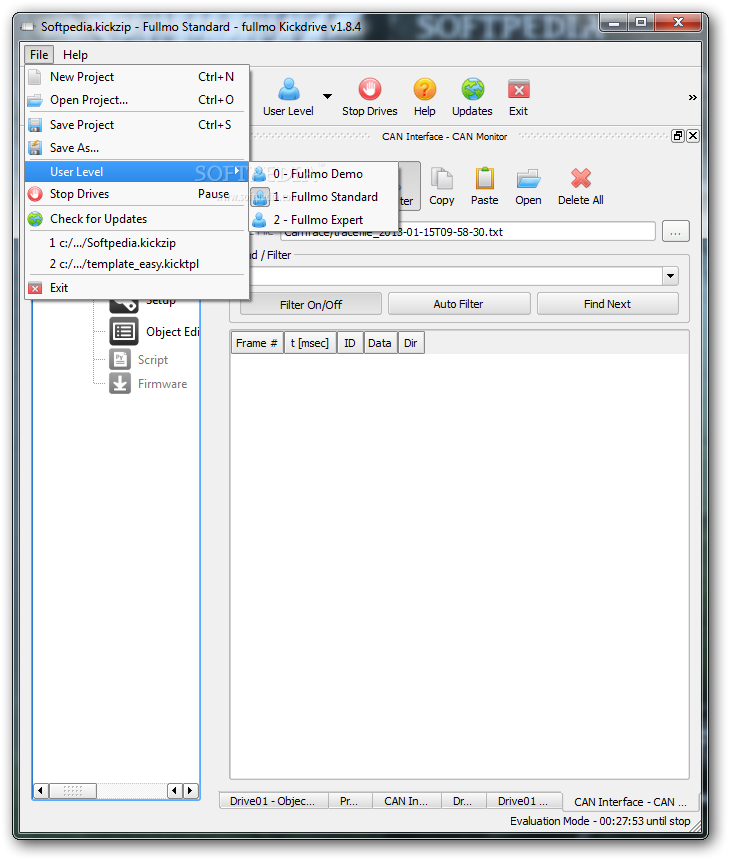The width and height of the screenshot is (729, 860).
Task: Select 1 - Fullmo Standard user level
Action: 324,197
